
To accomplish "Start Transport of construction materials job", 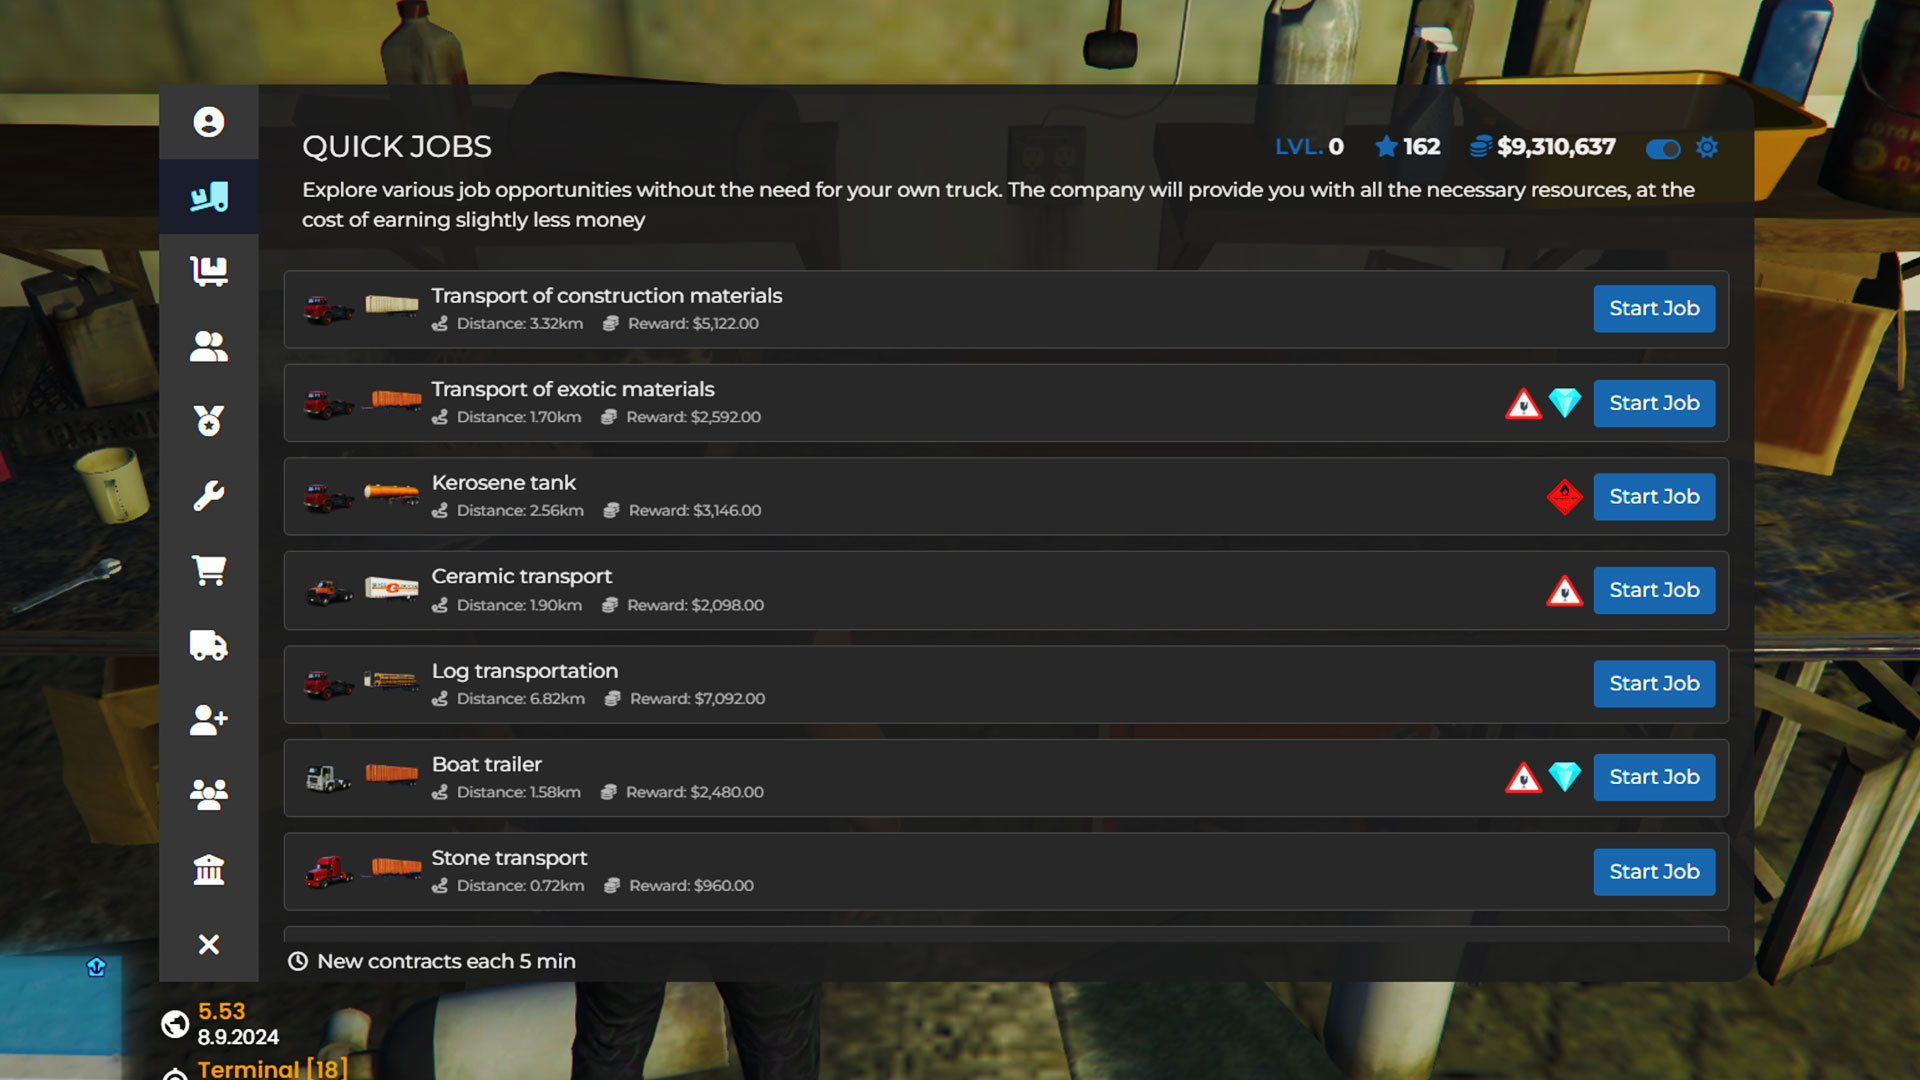I will pyautogui.click(x=1654, y=309).
